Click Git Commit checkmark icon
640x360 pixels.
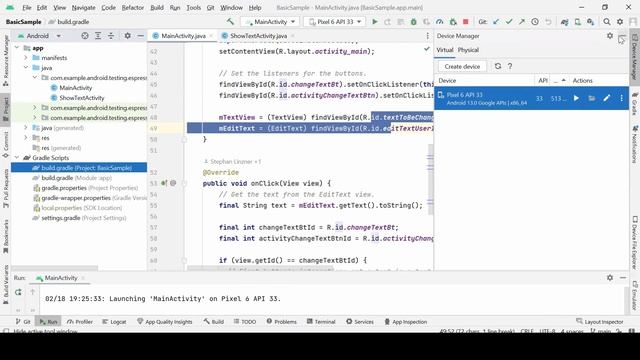point(509,22)
